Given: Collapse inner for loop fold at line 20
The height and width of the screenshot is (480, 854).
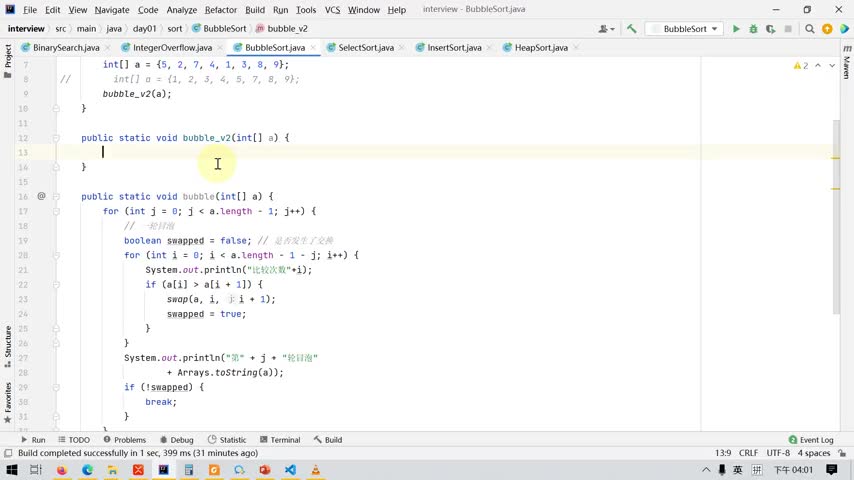Looking at the screenshot, I should point(56,256).
